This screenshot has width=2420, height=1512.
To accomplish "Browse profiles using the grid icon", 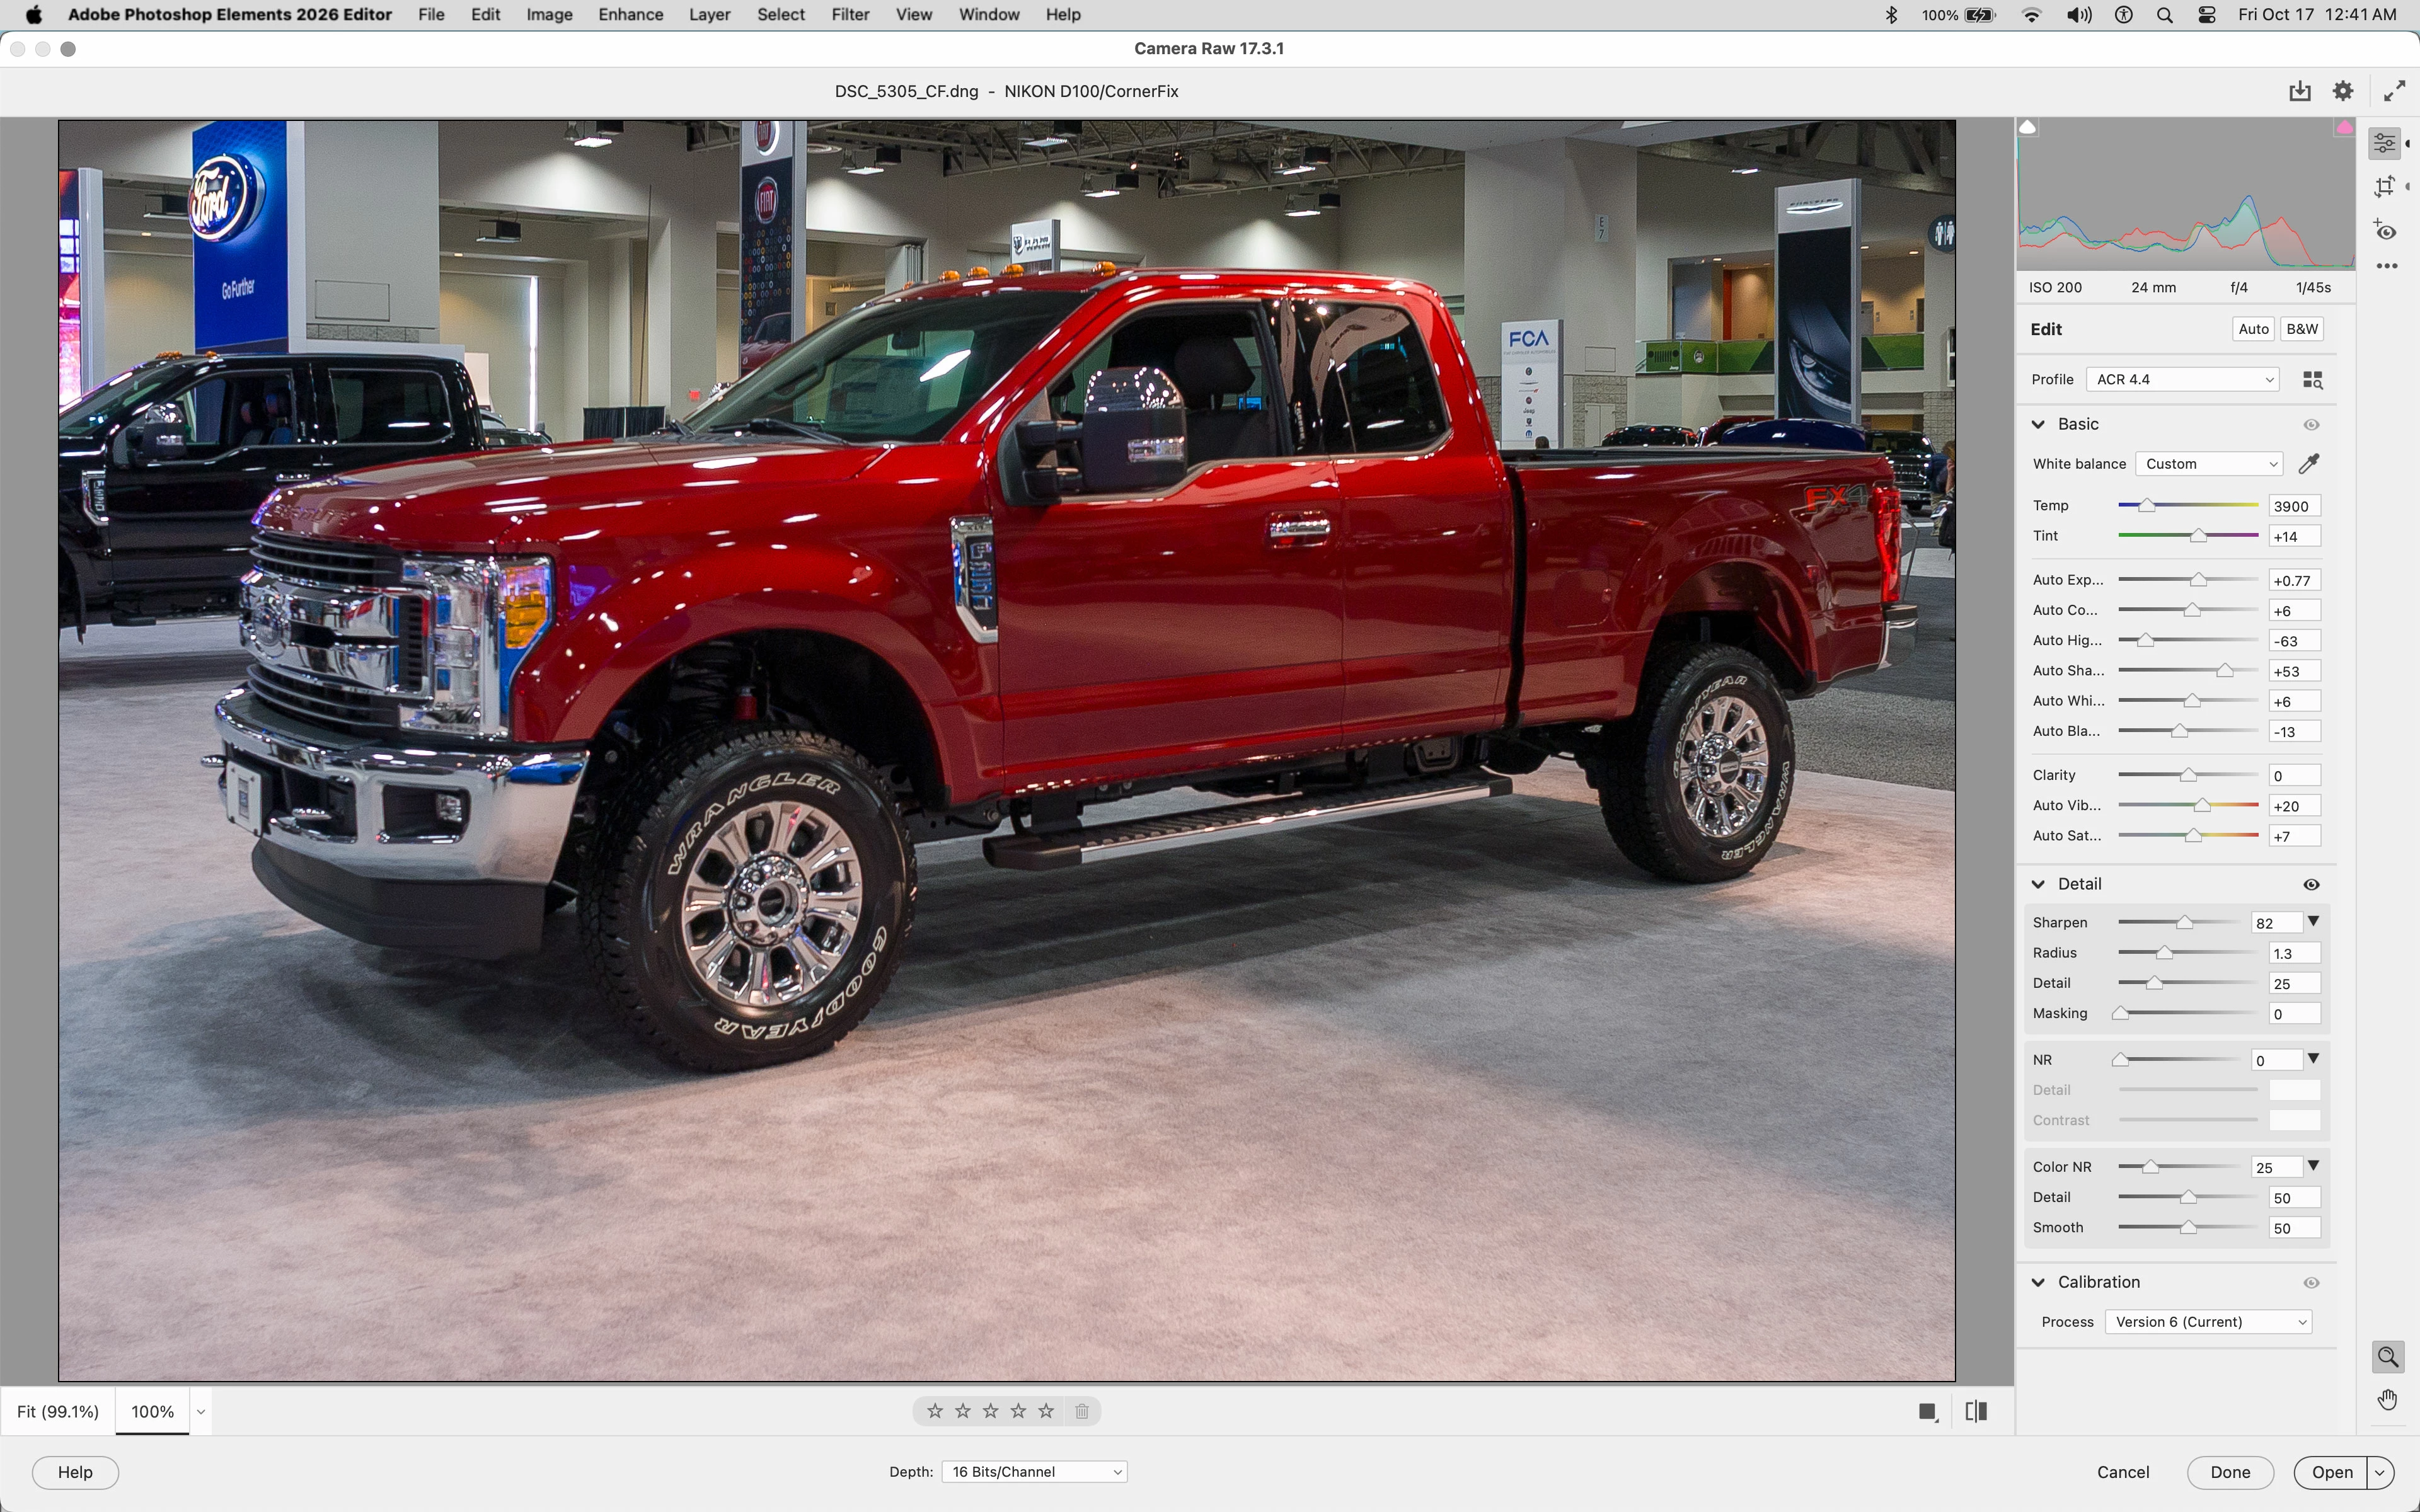I will (x=2313, y=380).
